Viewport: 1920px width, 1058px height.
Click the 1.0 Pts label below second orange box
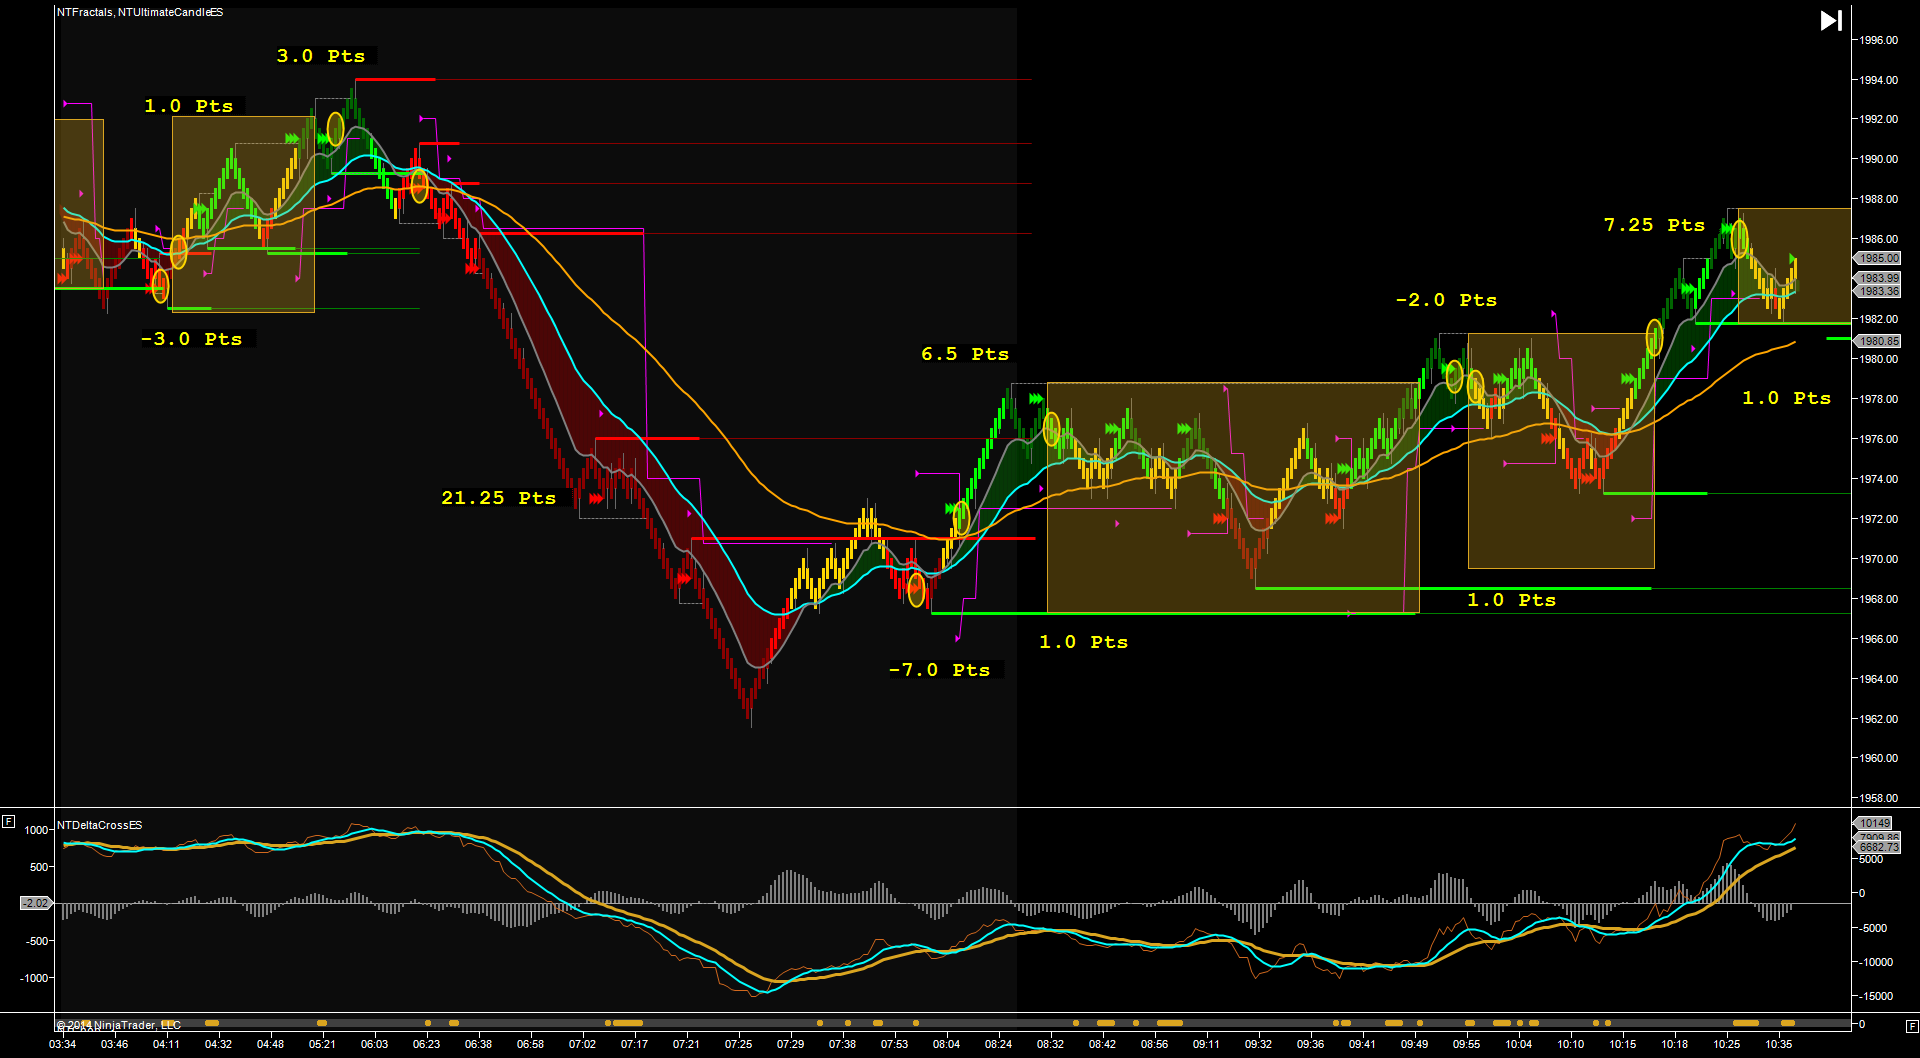(1512, 600)
